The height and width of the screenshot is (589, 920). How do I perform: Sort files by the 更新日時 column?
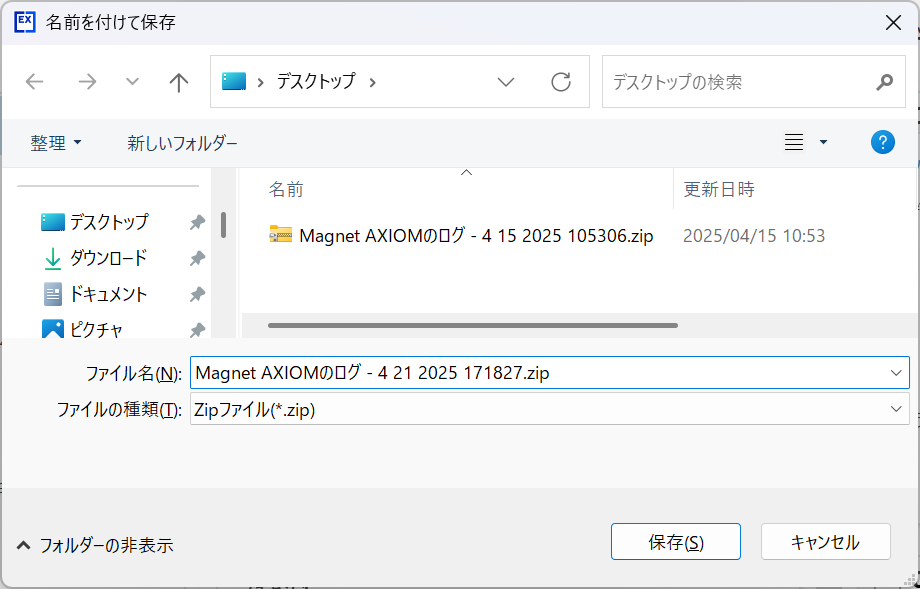click(719, 189)
